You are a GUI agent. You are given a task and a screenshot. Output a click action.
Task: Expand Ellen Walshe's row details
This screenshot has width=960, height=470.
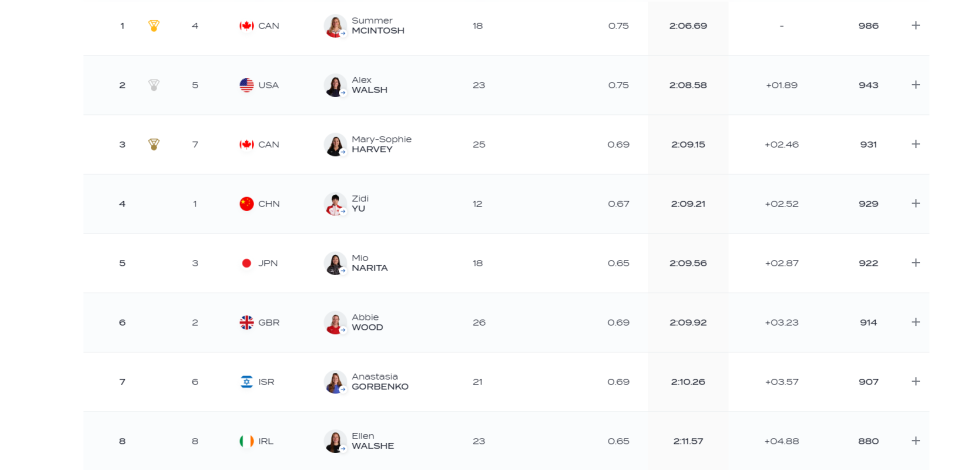(916, 441)
